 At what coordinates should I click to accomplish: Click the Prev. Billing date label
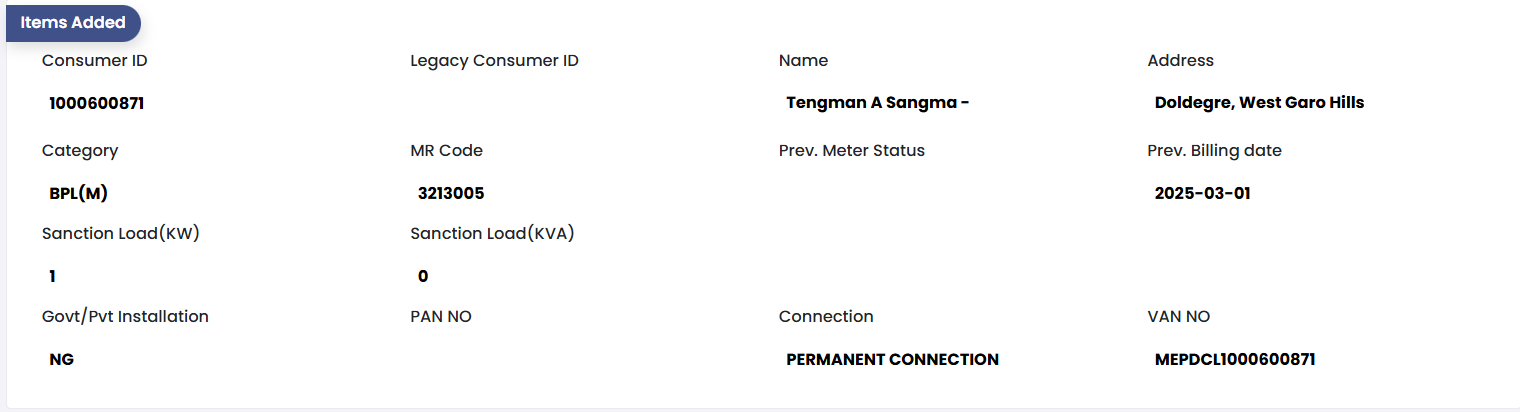coord(1214,151)
